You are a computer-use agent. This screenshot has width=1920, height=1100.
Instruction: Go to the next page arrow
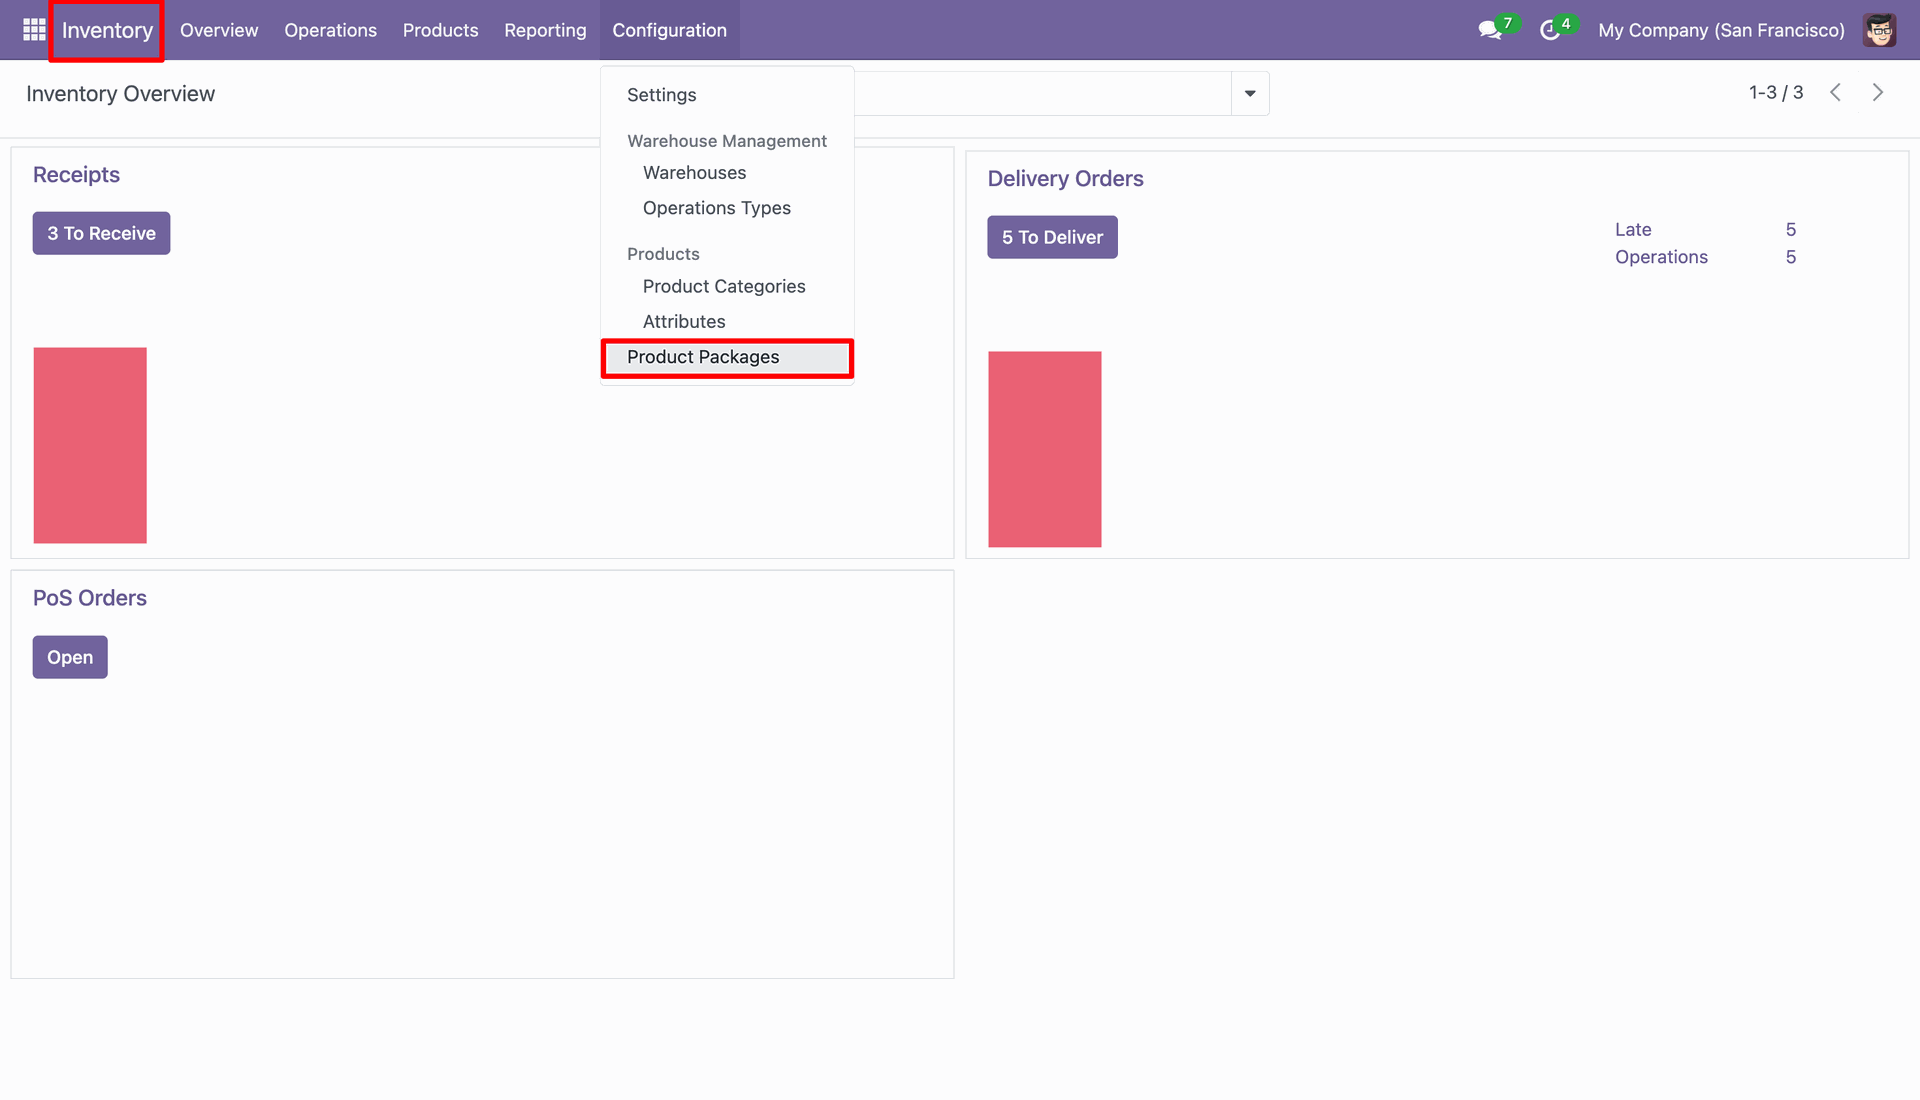1878,93
